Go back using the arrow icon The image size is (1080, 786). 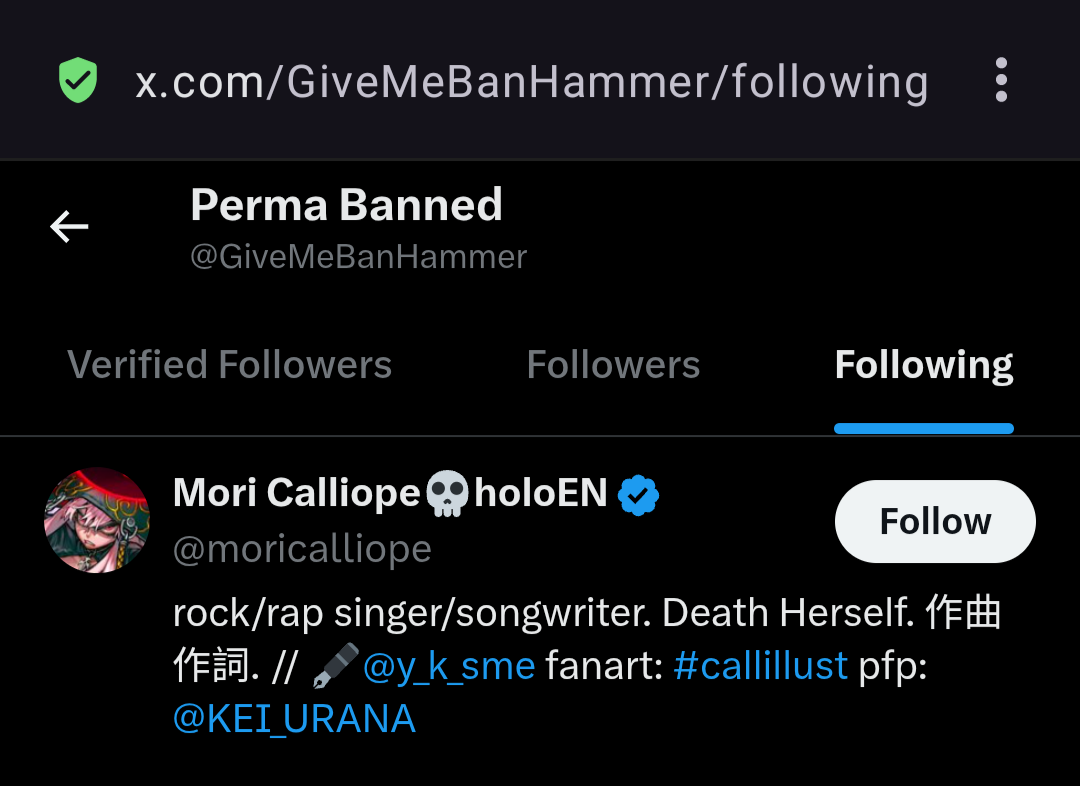pyautogui.click(x=69, y=227)
